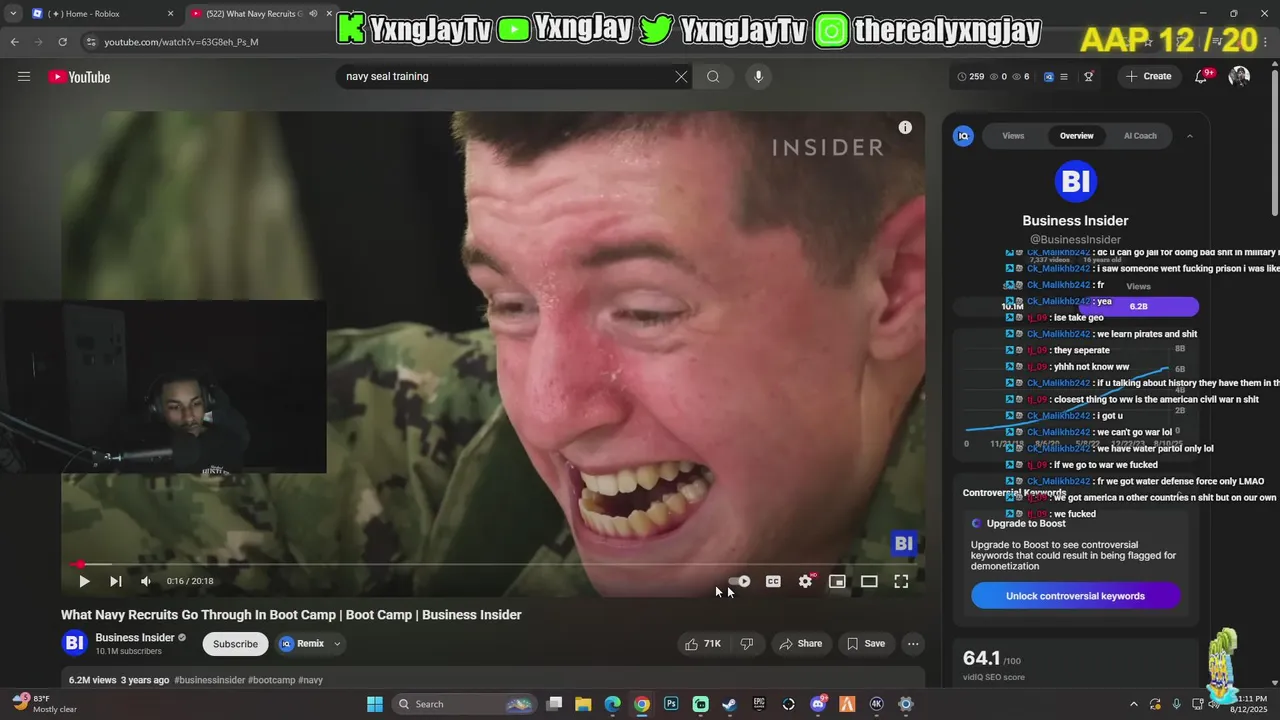
Task: Open the vidIQ trophy achievements icon
Action: tap(1089, 76)
